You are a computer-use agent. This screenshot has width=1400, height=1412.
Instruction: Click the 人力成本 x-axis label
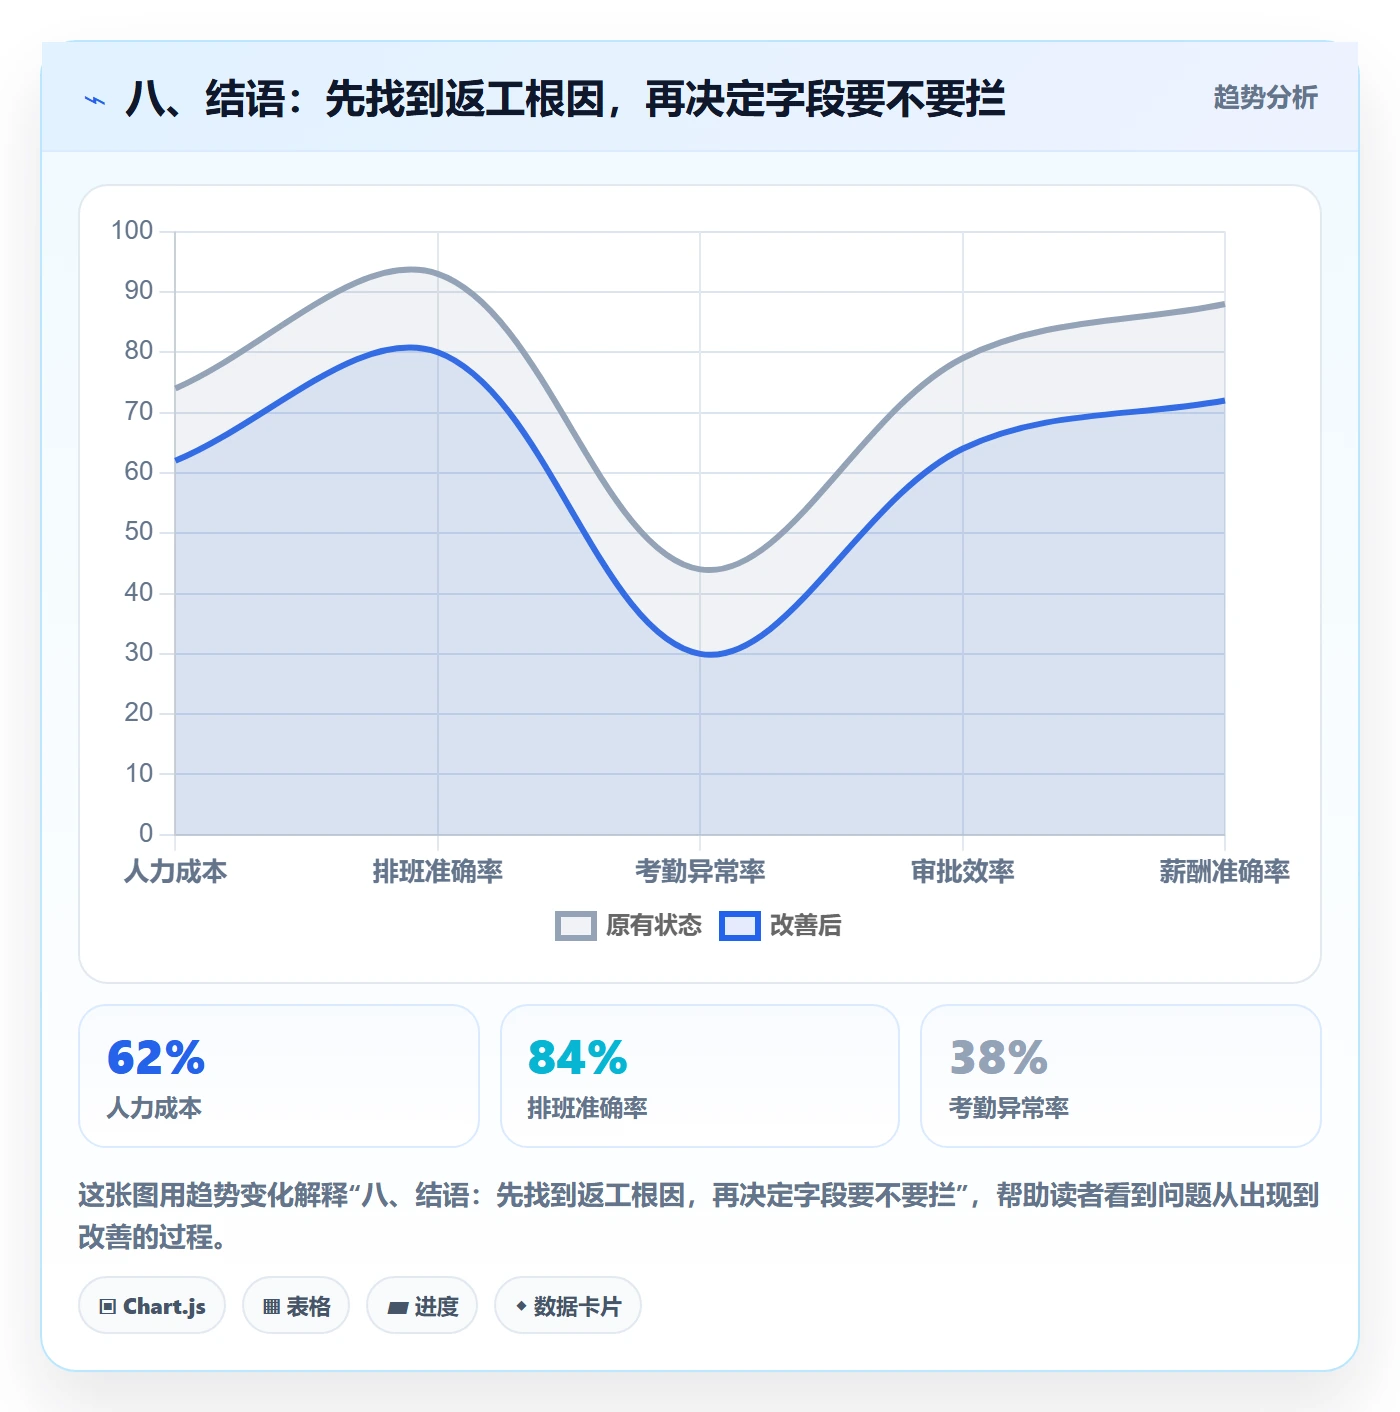(176, 872)
